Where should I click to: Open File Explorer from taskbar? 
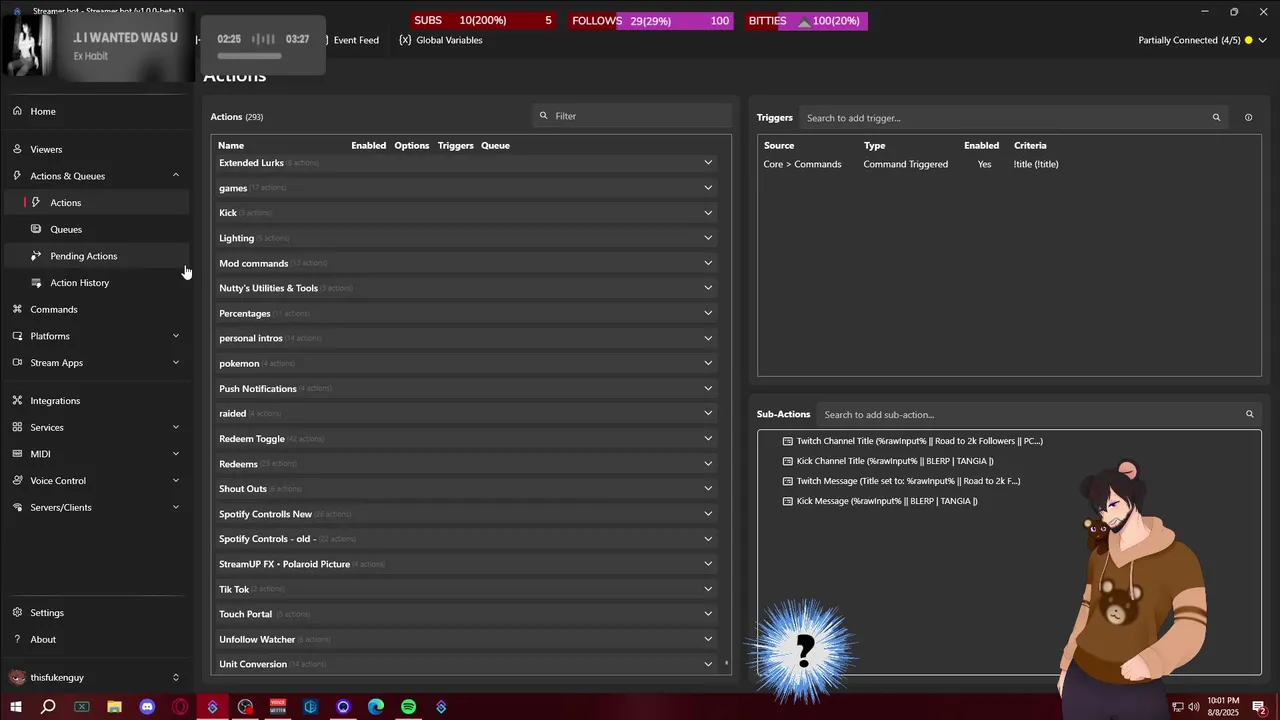click(114, 707)
